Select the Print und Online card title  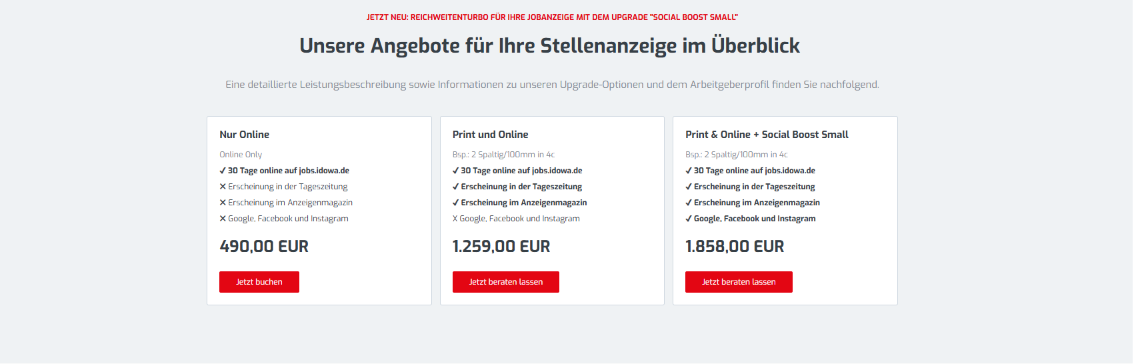[x=491, y=134]
